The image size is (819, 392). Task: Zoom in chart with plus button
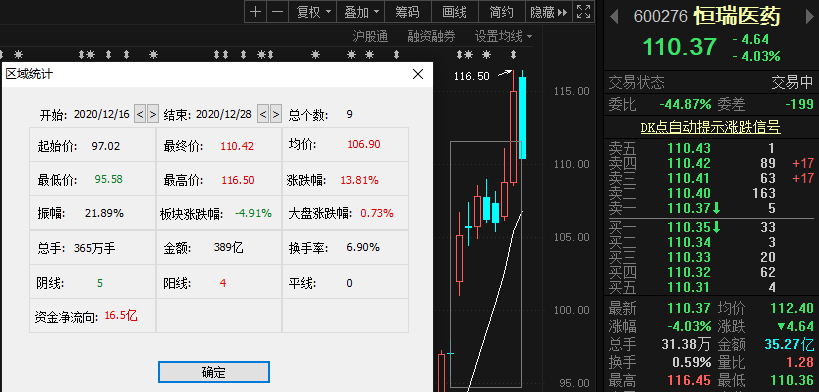[x=255, y=12]
